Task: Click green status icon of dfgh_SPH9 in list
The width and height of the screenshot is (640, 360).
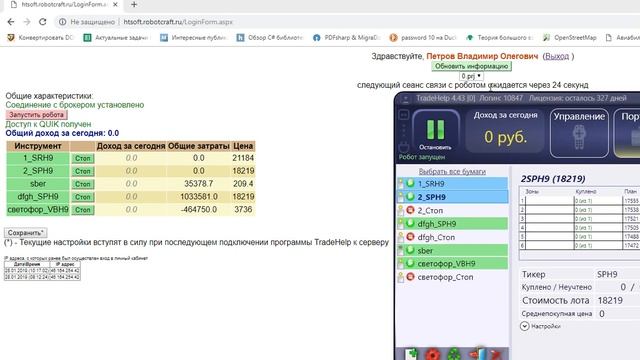Action: pos(410,224)
